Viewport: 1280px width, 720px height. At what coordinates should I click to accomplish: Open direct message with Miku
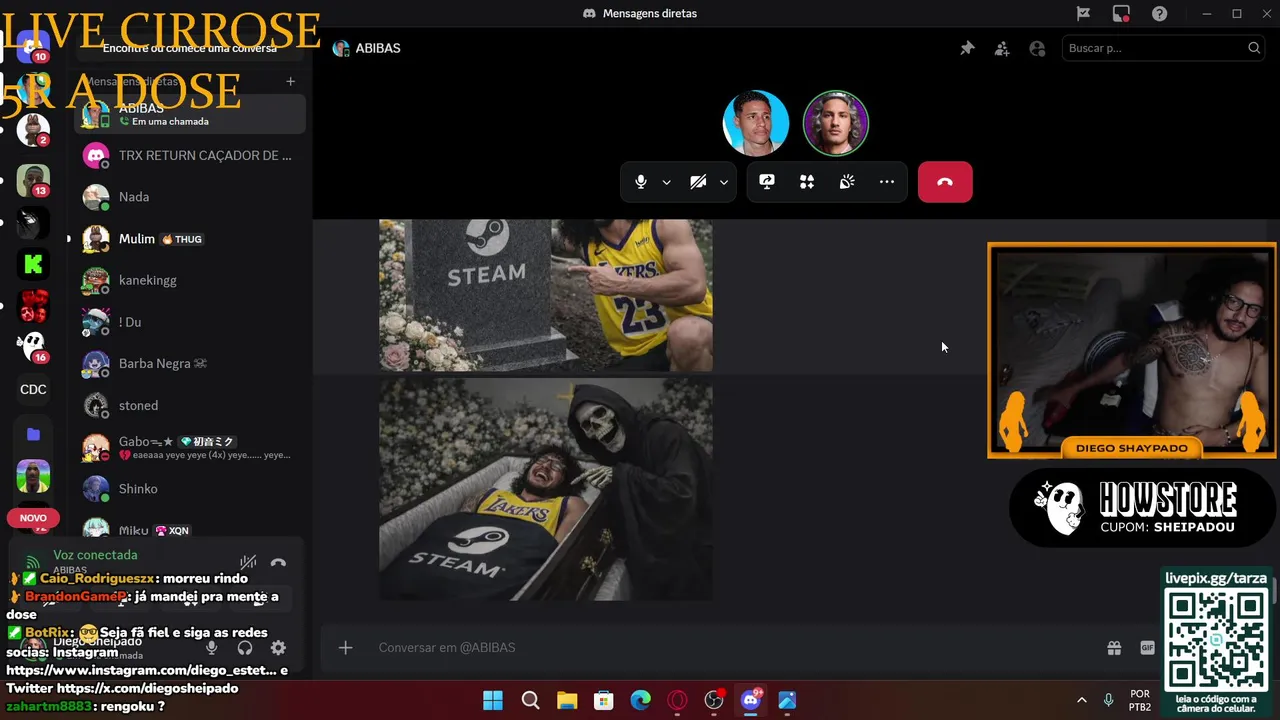coord(190,530)
